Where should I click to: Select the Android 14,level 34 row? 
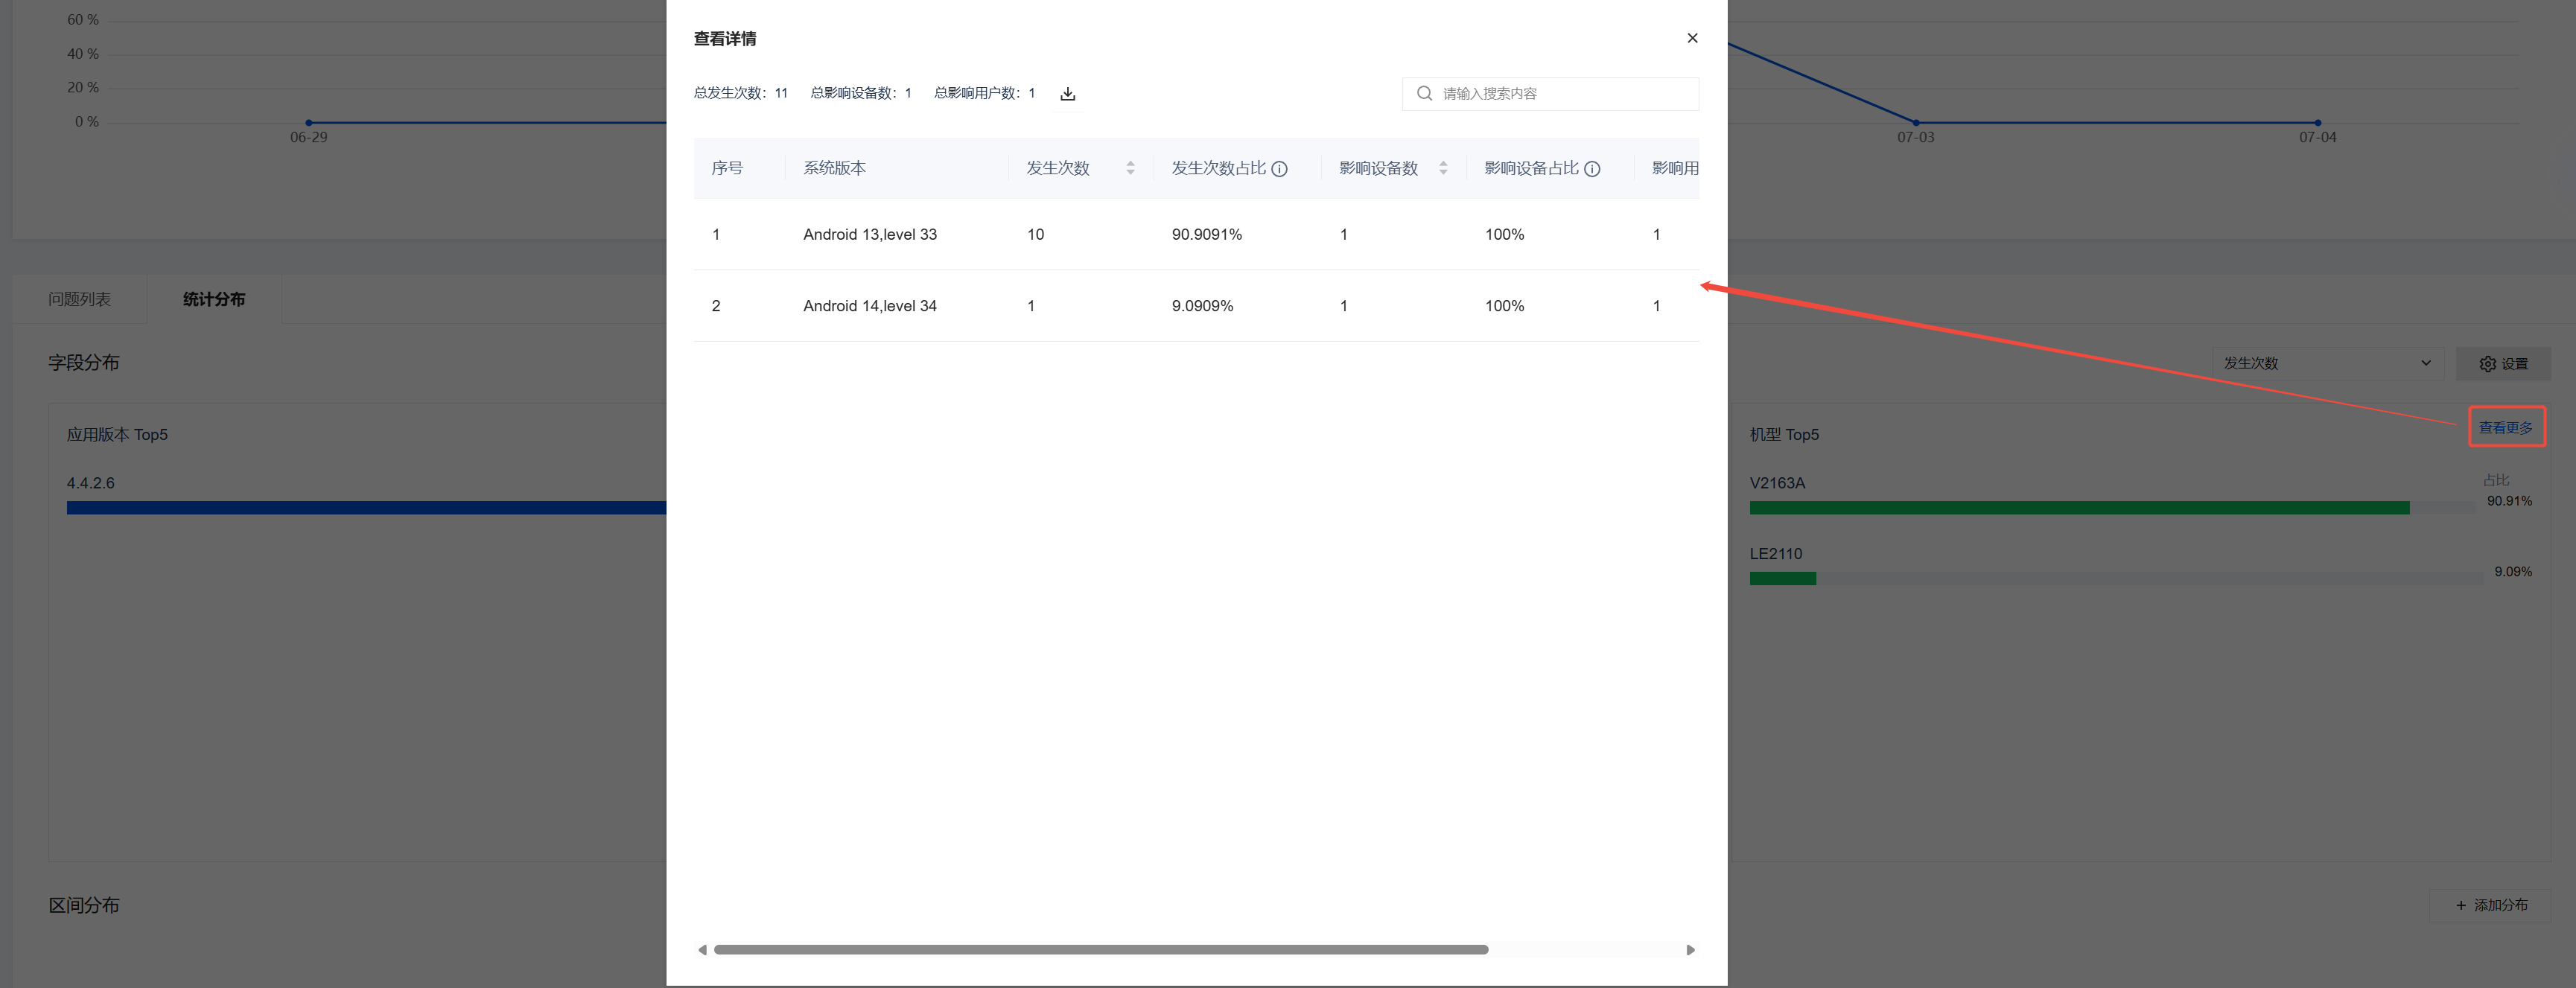coord(869,306)
